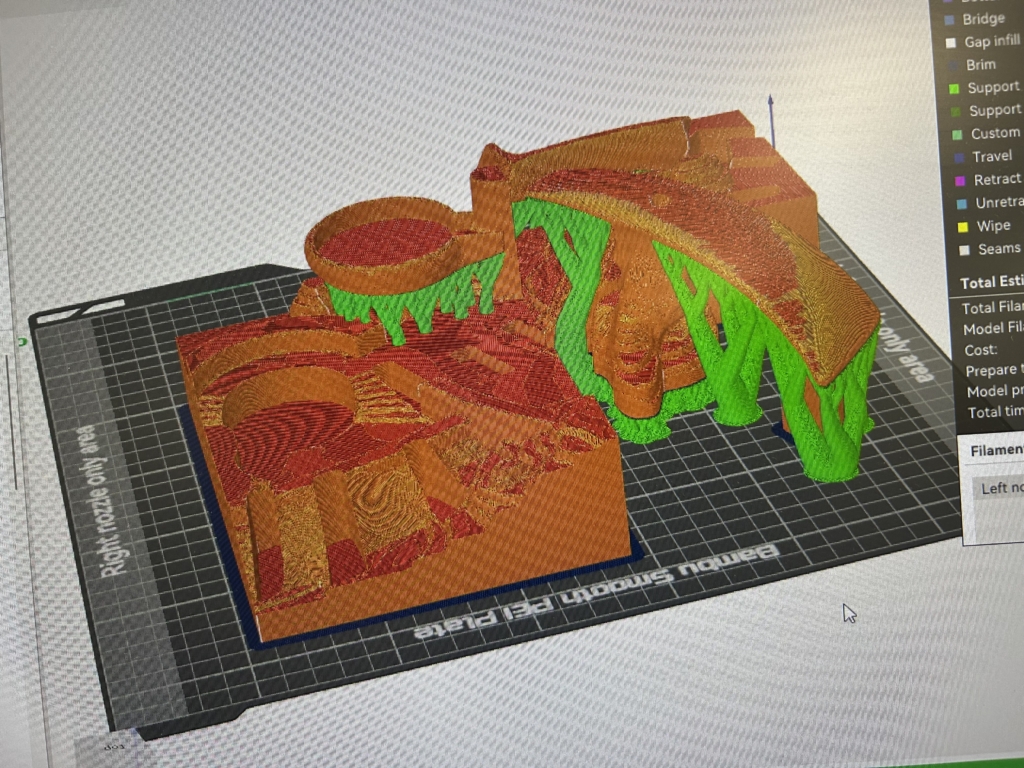
Task: Click the Bambu Smooth PEI Plate label
Action: point(598,593)
